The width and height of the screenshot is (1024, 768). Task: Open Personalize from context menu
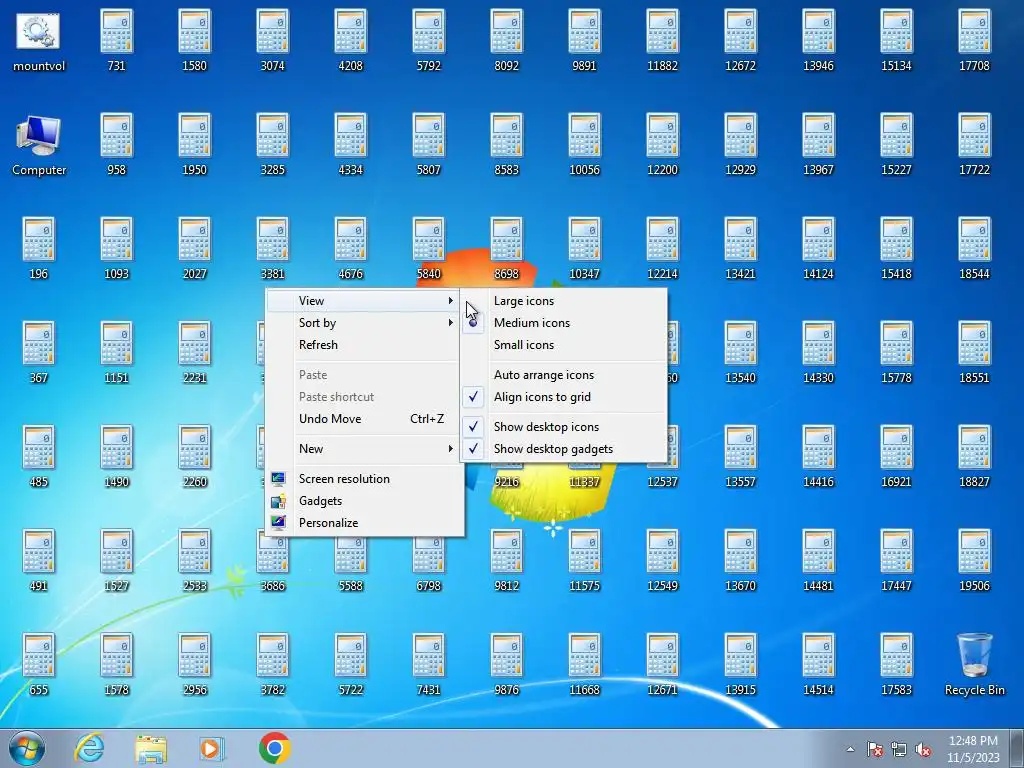364,523
